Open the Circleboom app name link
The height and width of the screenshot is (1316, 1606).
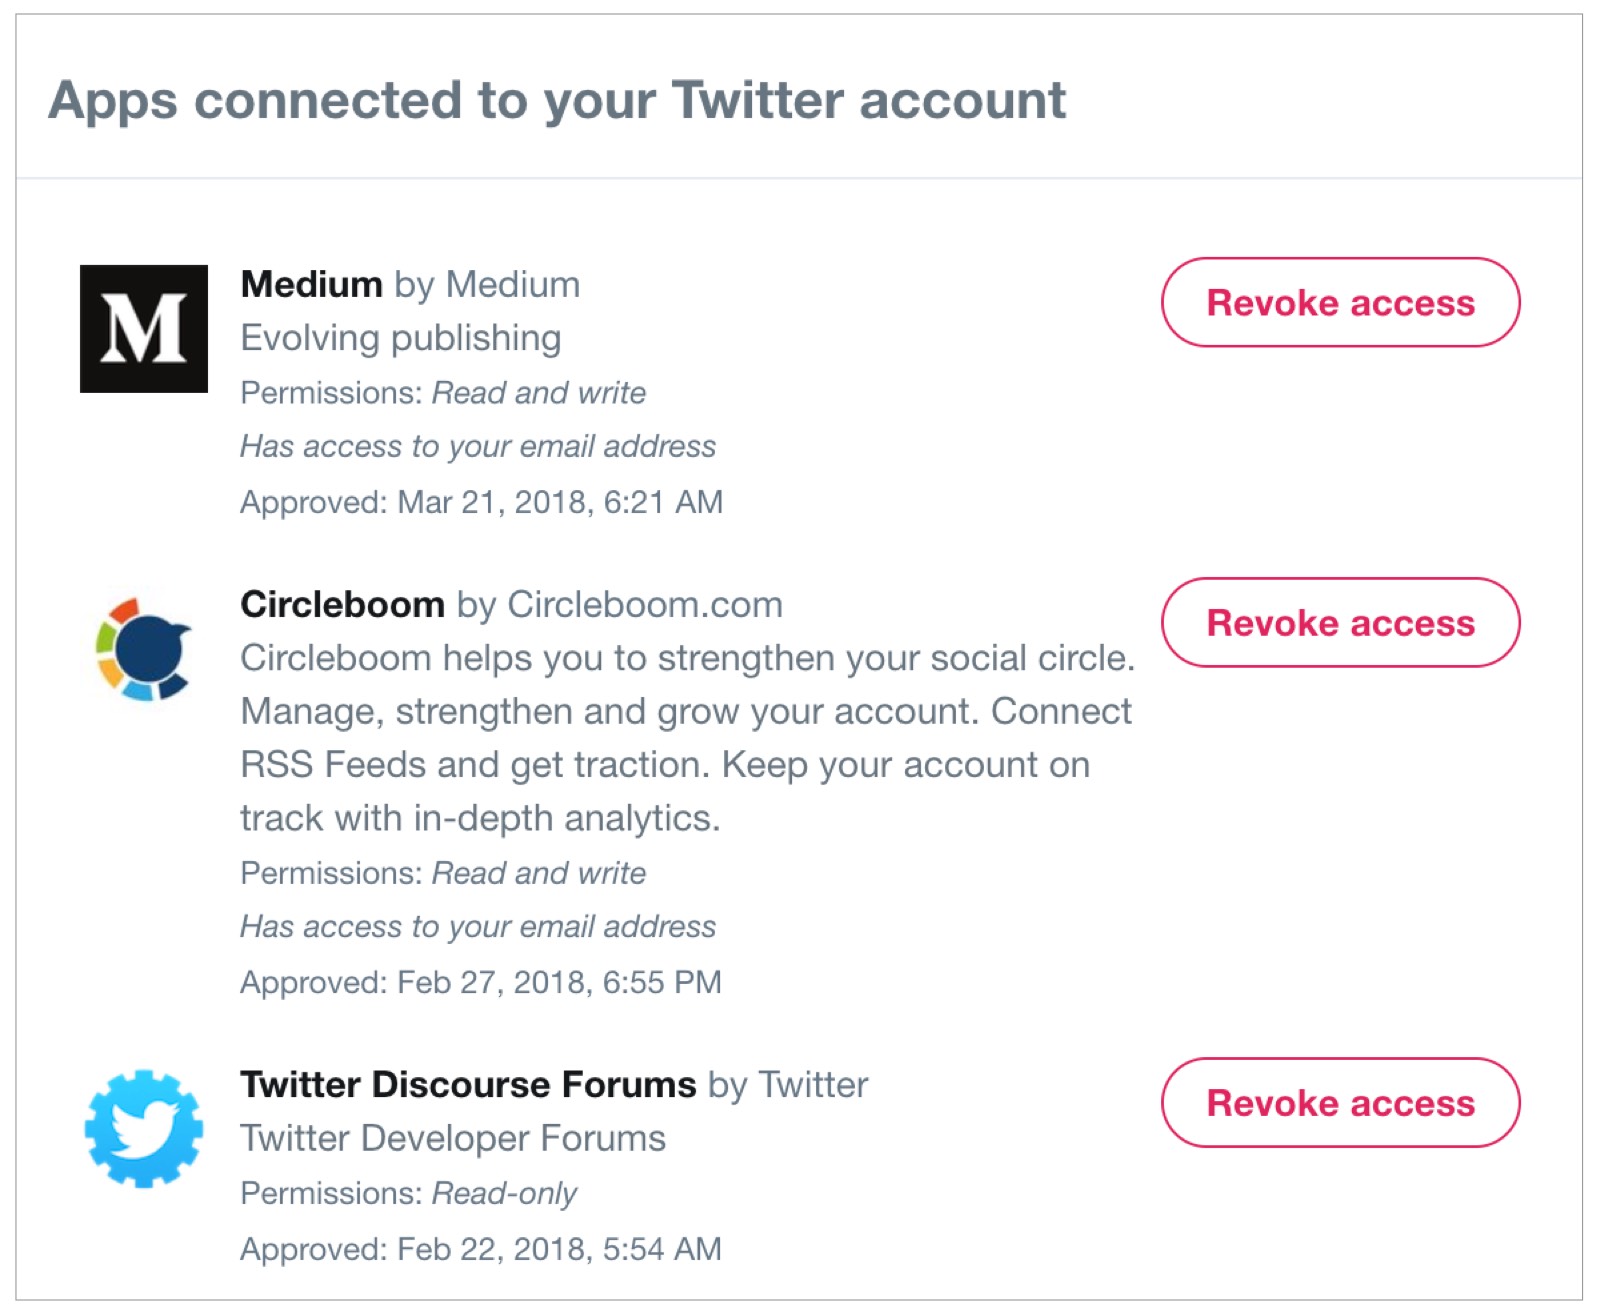[x=342, y=605]
